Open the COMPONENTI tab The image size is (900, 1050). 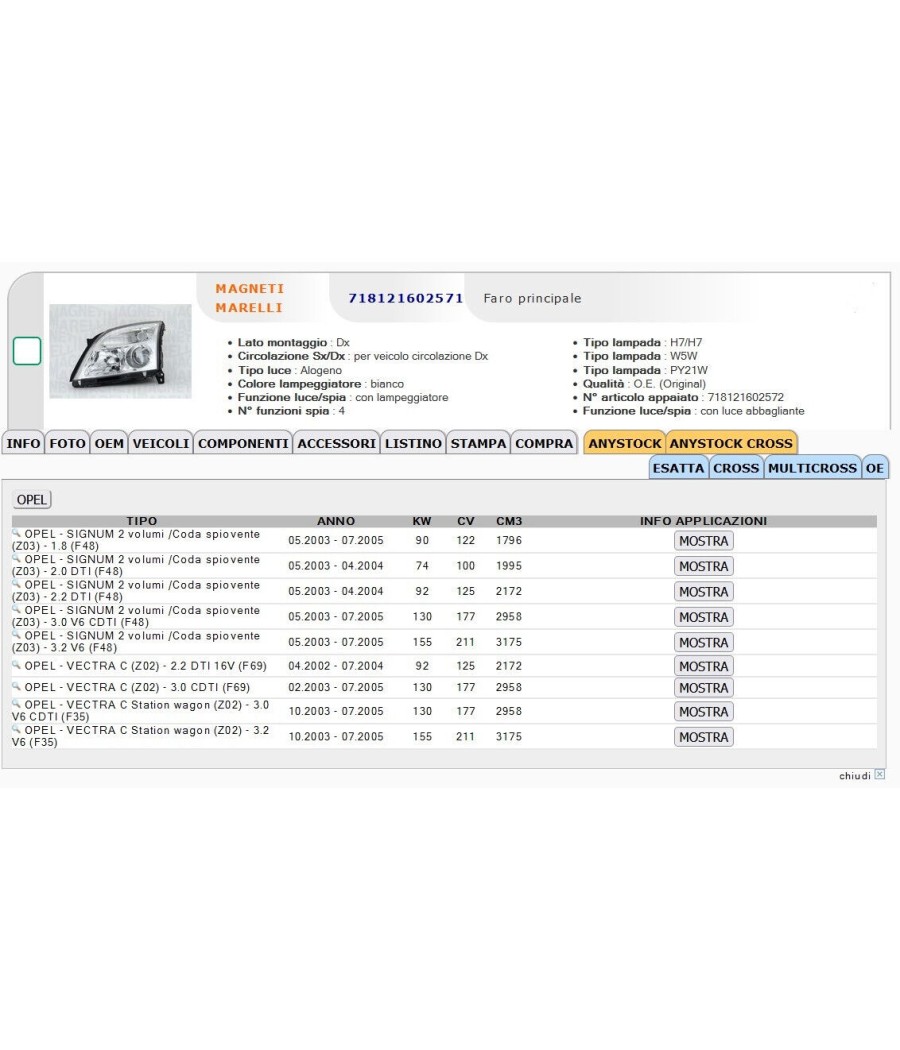(243, 443)
